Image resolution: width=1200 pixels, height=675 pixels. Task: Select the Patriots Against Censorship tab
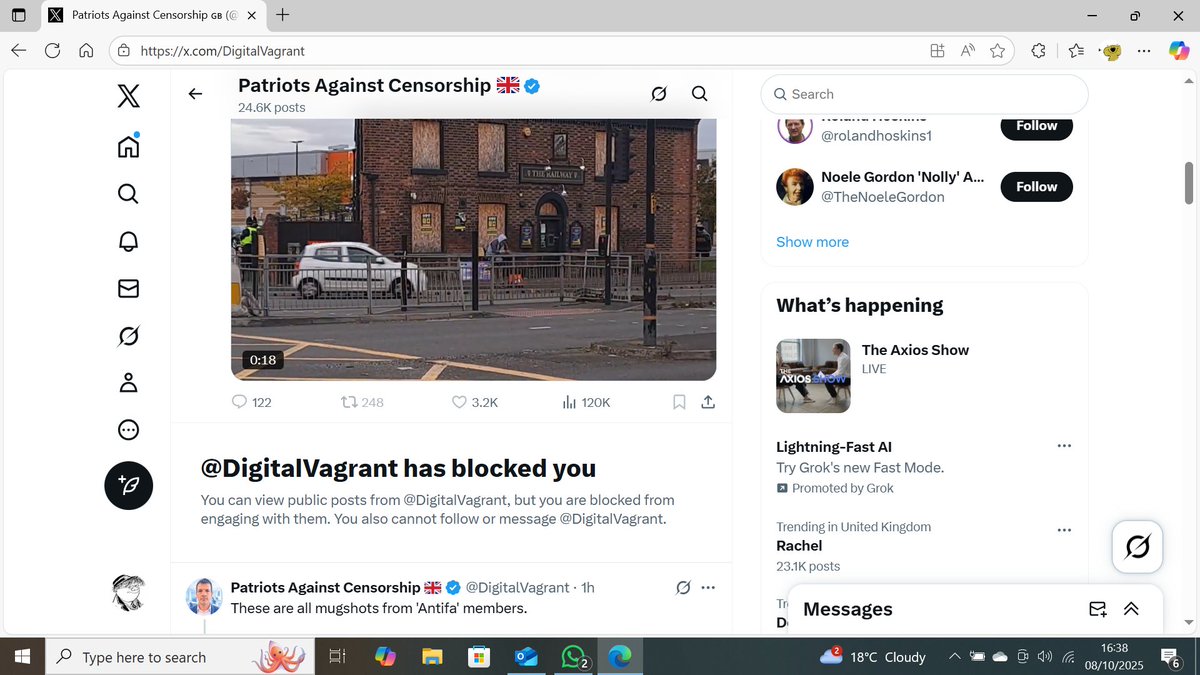(x=152, y=16)
